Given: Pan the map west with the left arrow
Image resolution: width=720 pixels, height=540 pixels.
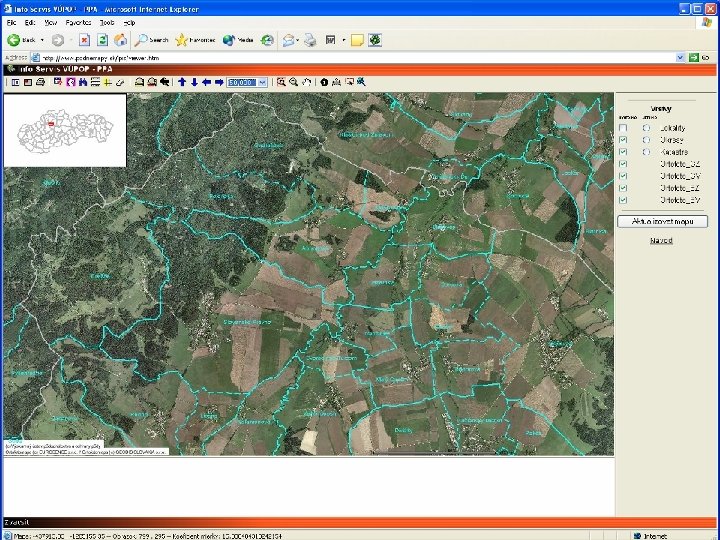Looking at the screenshot, I should (x=207, y=82).
